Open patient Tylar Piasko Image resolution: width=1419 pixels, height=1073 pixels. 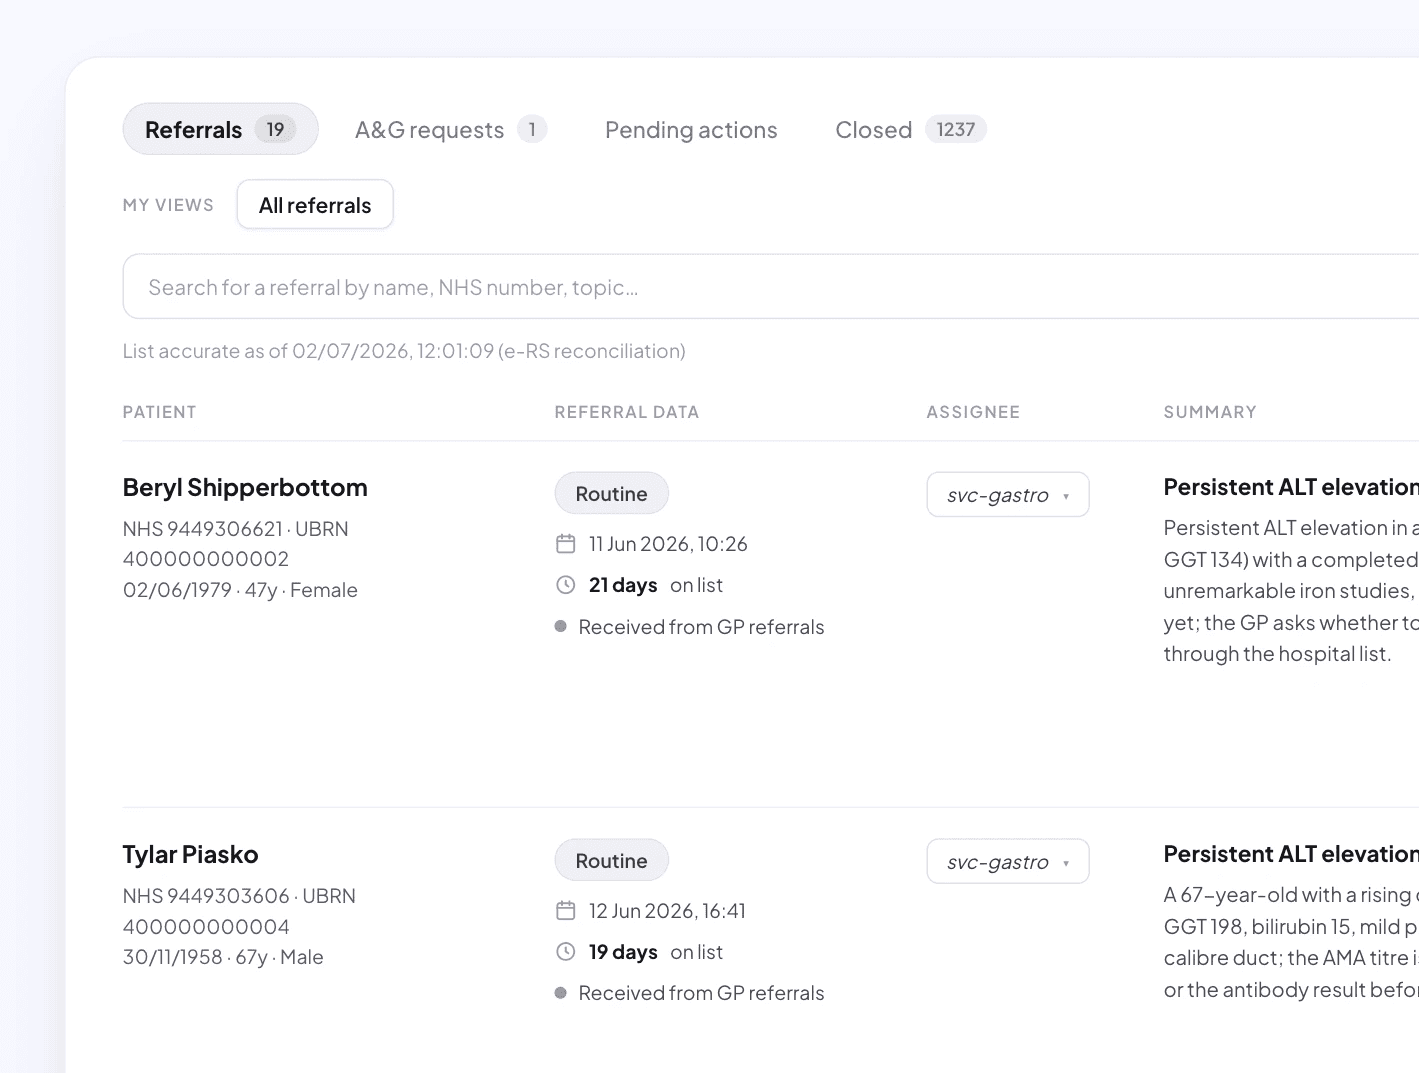pyautogui.click(x=190, y=855)
